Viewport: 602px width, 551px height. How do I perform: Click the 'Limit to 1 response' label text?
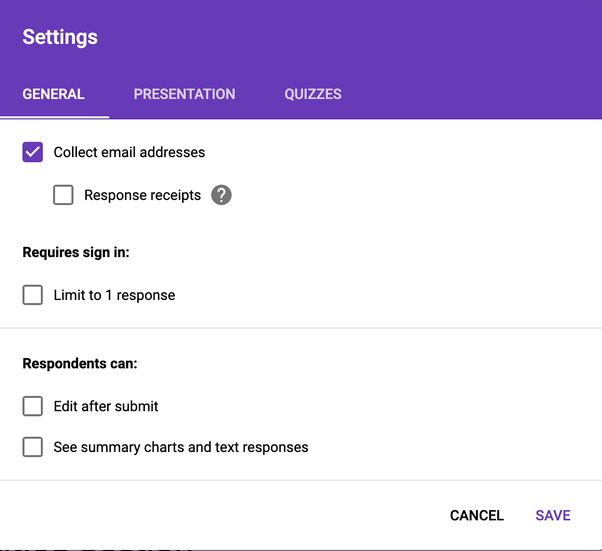[114, 295]
